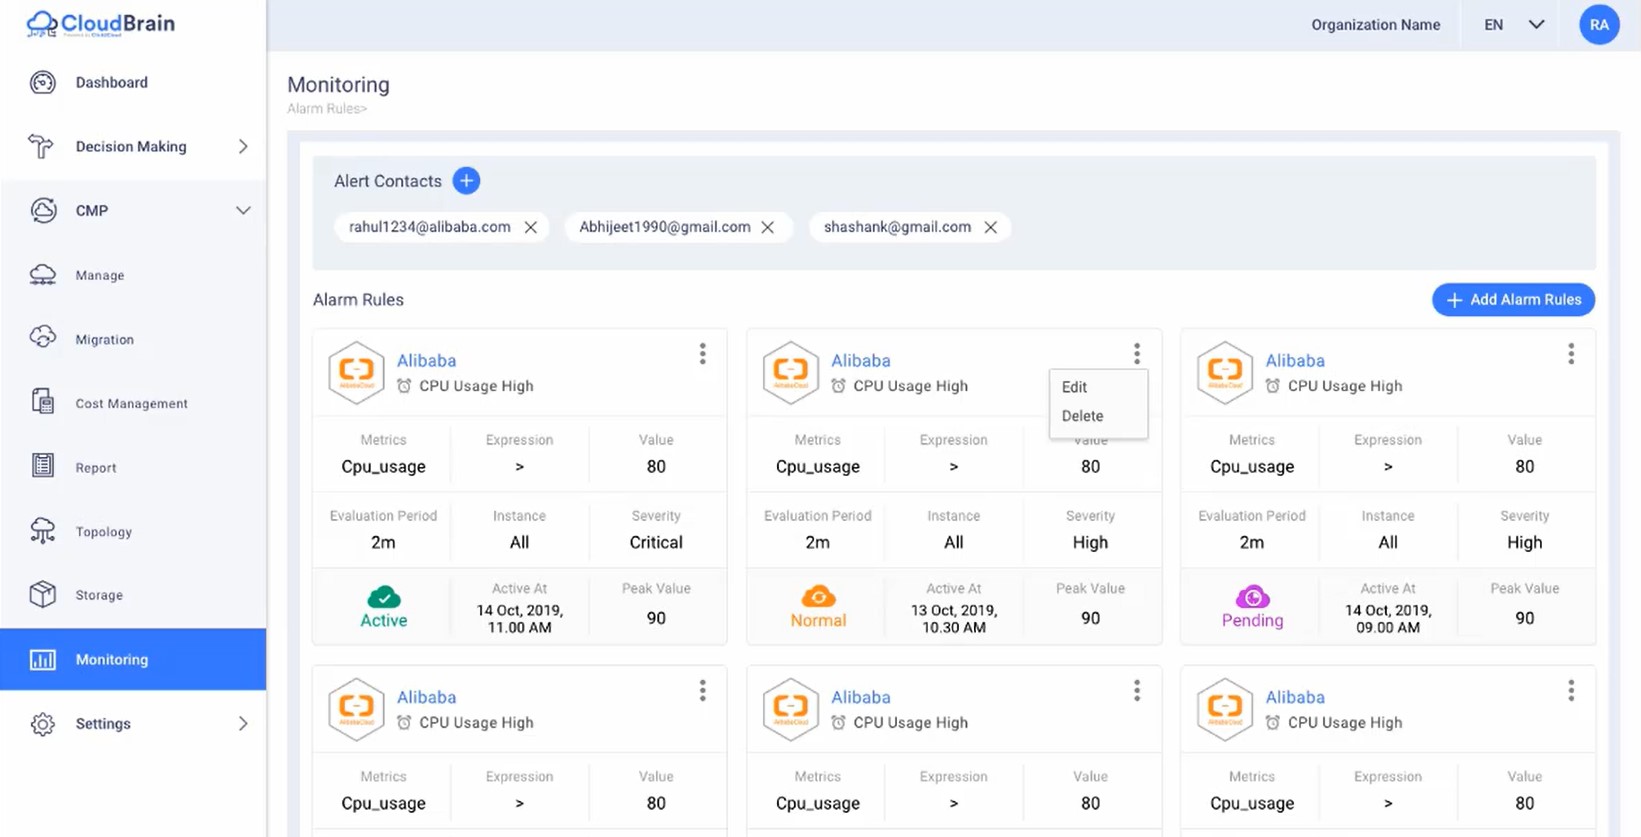Open Alibaba link on the Normal card
This screenshot has width=1641, height=837.
coord(861,361)
